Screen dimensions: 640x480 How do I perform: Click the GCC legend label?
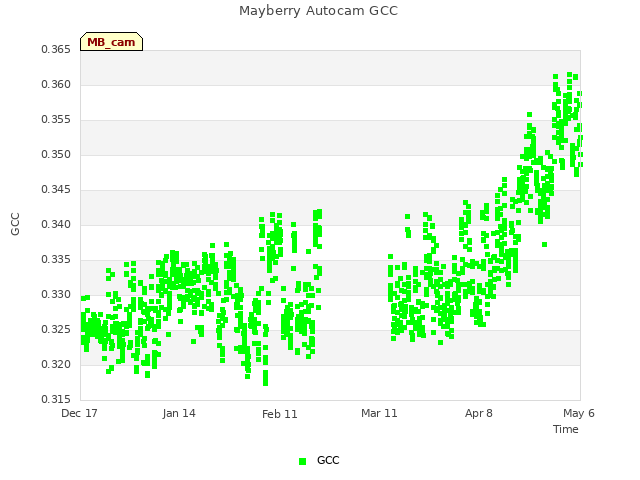(328, 460)
